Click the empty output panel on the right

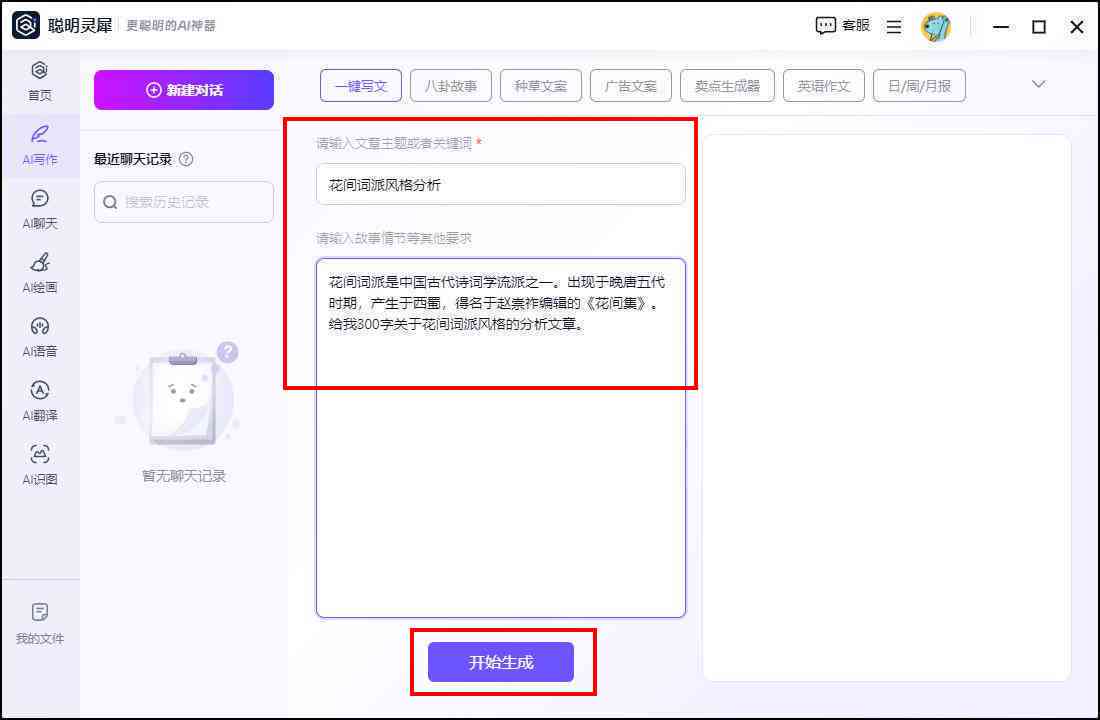(x=887, y=407)
